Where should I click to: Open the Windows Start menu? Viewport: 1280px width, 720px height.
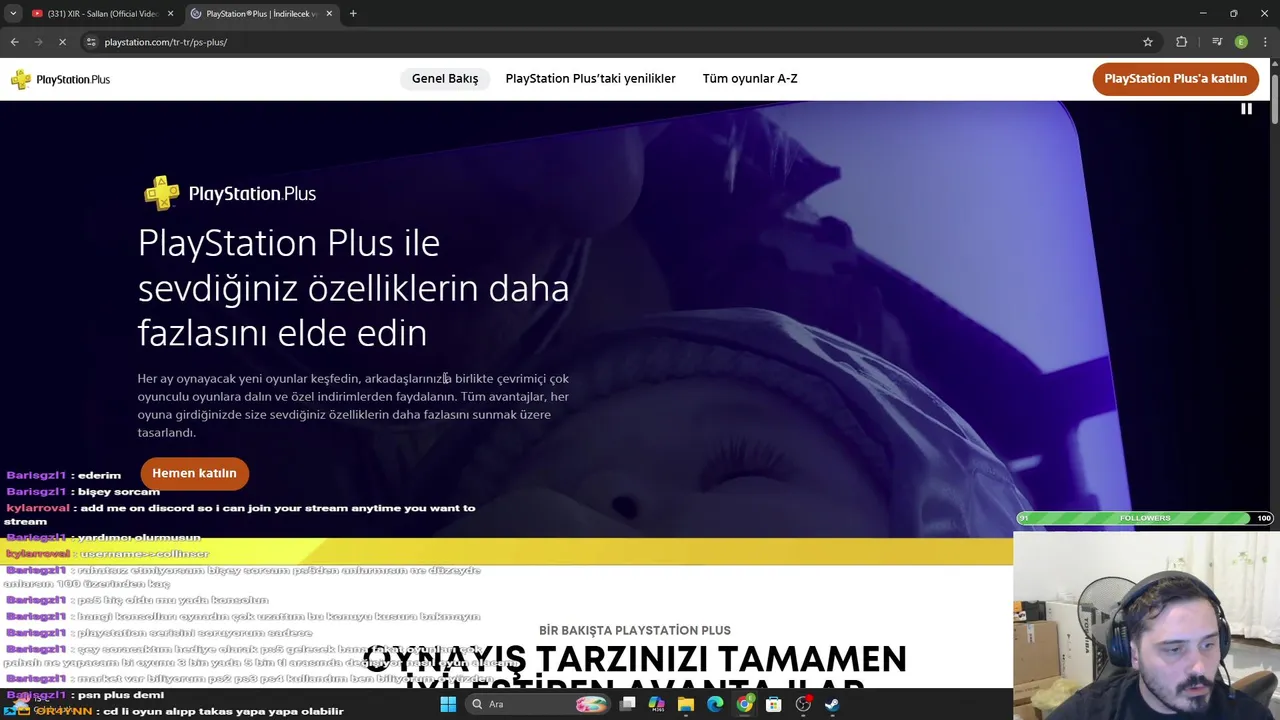click(448, 704)
